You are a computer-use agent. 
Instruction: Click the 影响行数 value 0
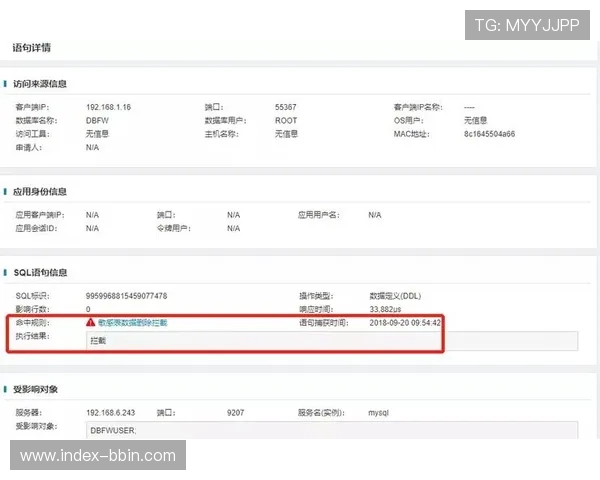(88, 309)
